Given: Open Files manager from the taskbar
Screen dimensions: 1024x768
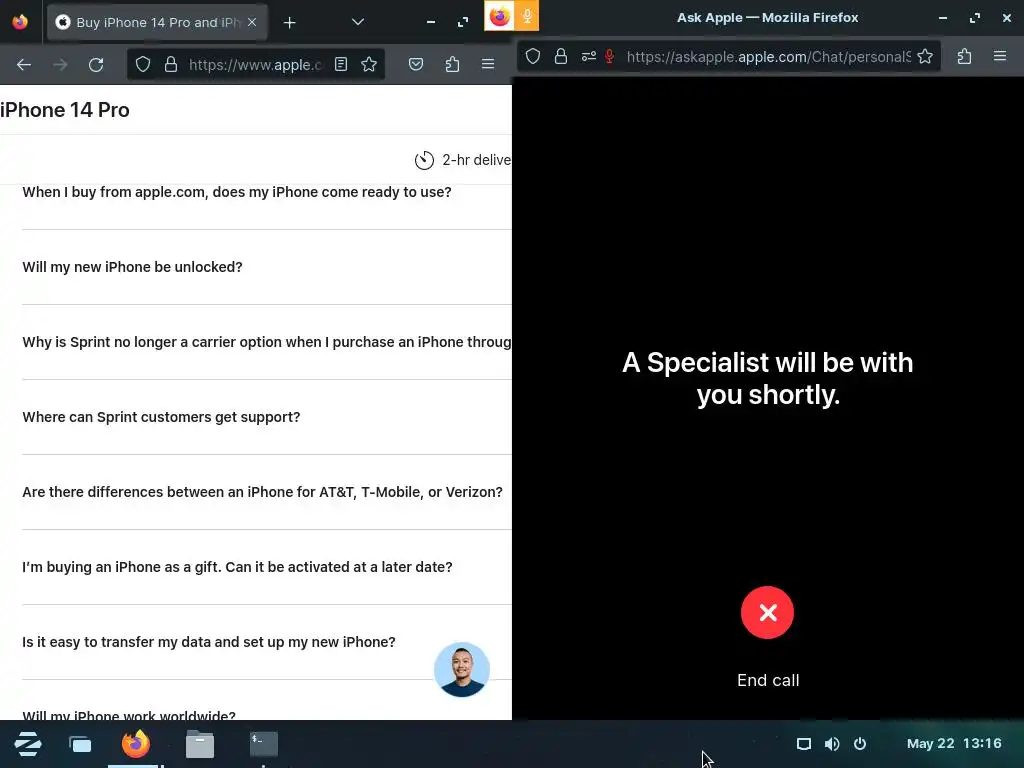Looking at the screenshot, I should [200, 744].
